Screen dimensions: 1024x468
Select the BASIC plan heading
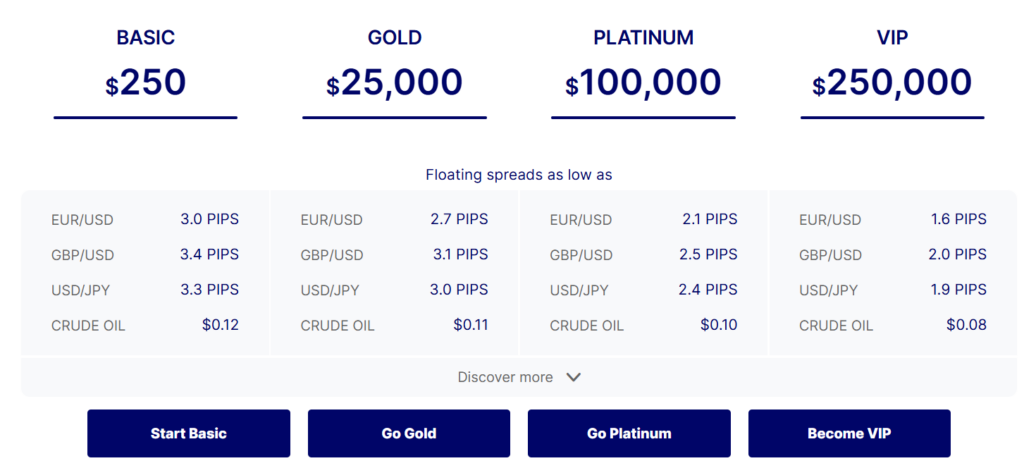[x=145, y=38]
